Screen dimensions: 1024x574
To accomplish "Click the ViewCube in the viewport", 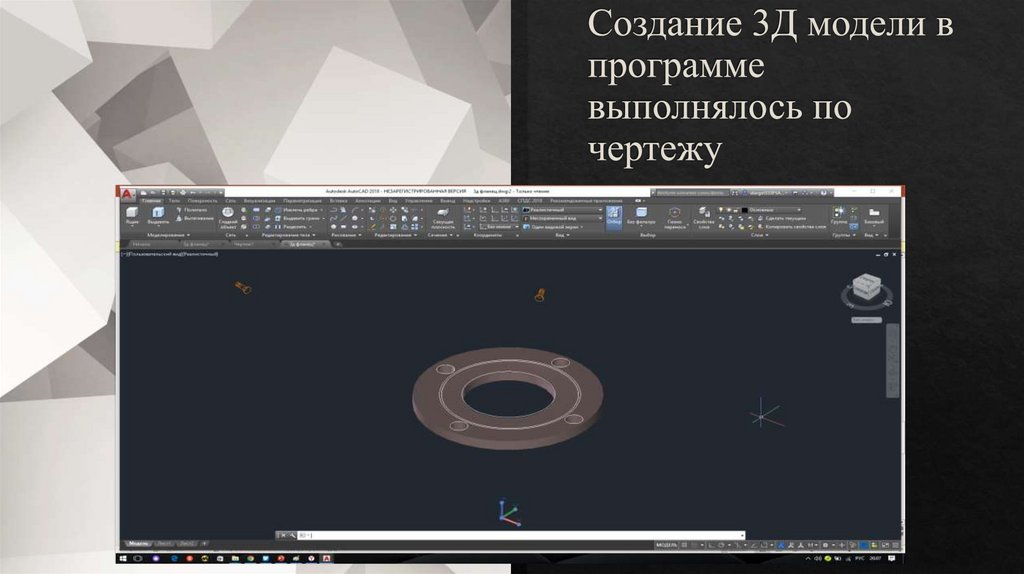I will click(867, 288).
